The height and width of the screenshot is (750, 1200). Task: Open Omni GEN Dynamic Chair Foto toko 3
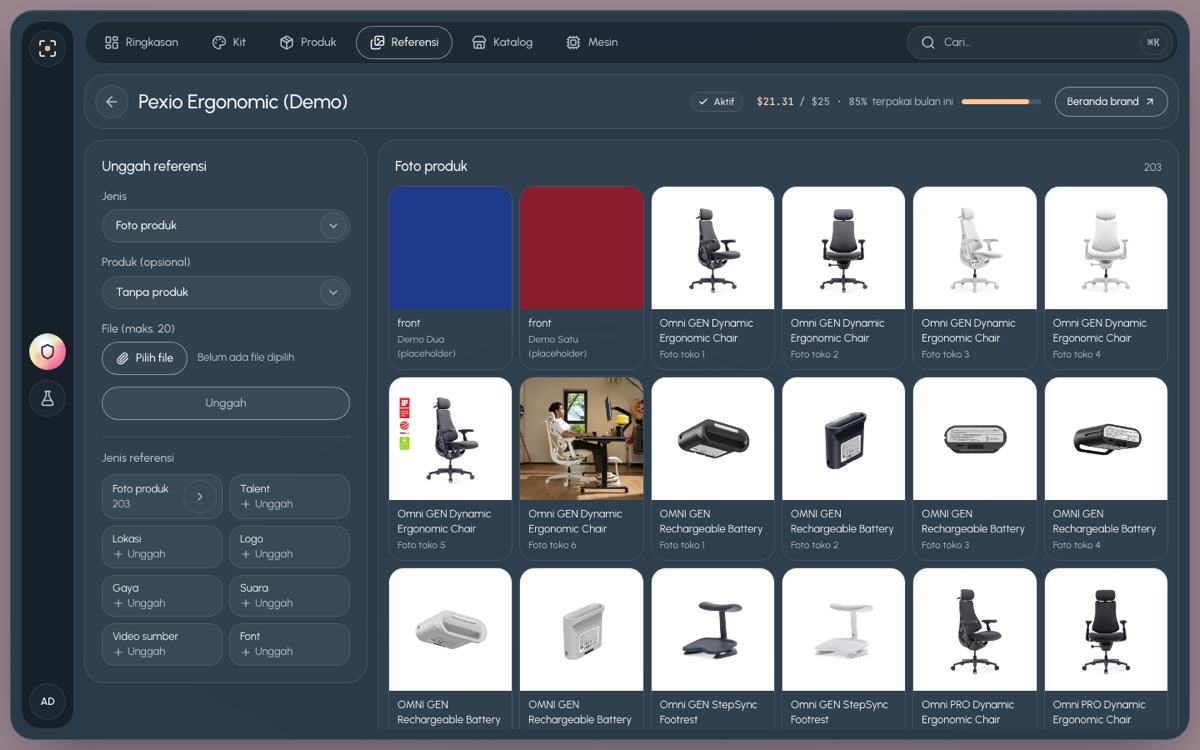(x=974, y=278)
